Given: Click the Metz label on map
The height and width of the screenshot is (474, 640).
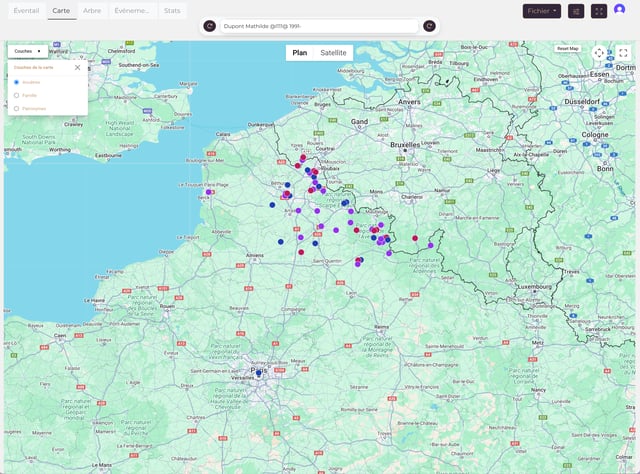Looking at the screenshot, I should 538,343.
